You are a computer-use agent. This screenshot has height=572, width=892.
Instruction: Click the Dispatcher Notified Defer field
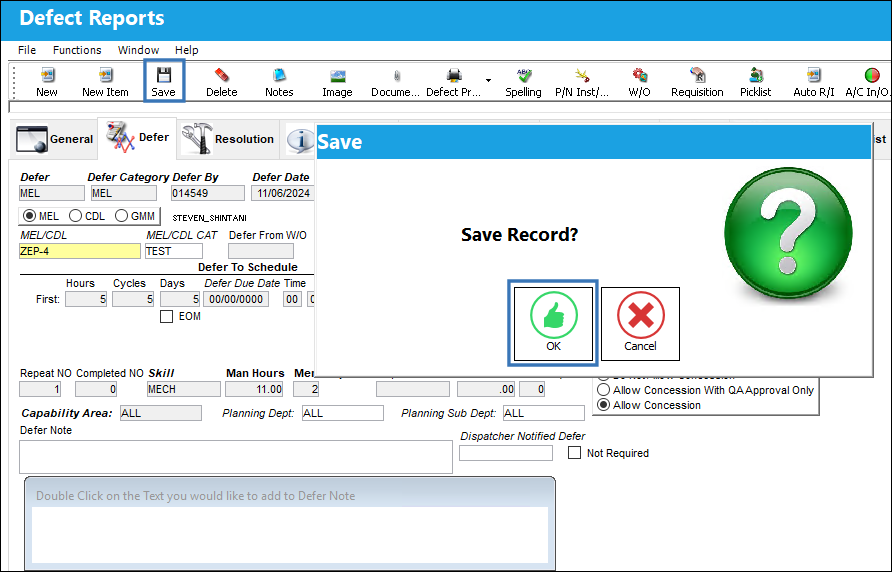(x=506, y=453)
